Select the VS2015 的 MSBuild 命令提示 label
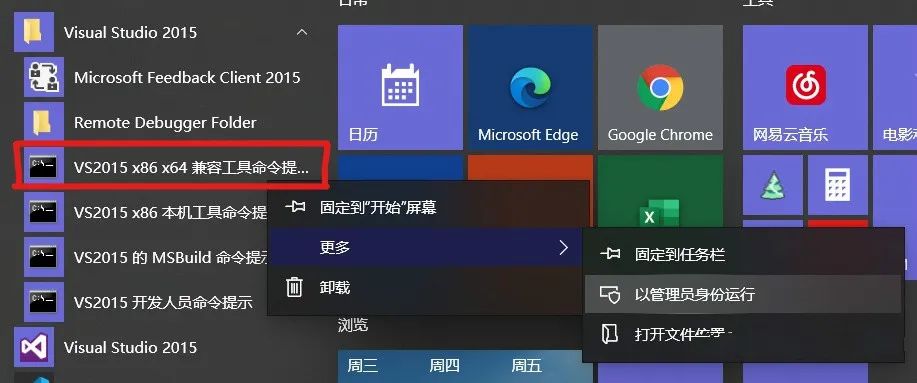 coord(170,257)
